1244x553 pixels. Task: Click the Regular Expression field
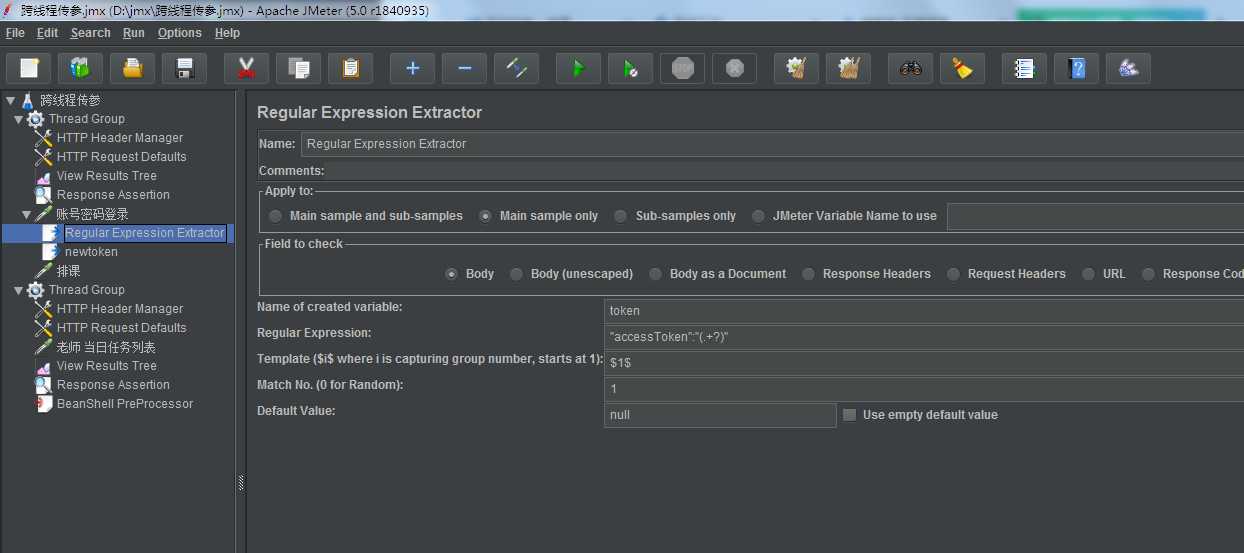924,336
